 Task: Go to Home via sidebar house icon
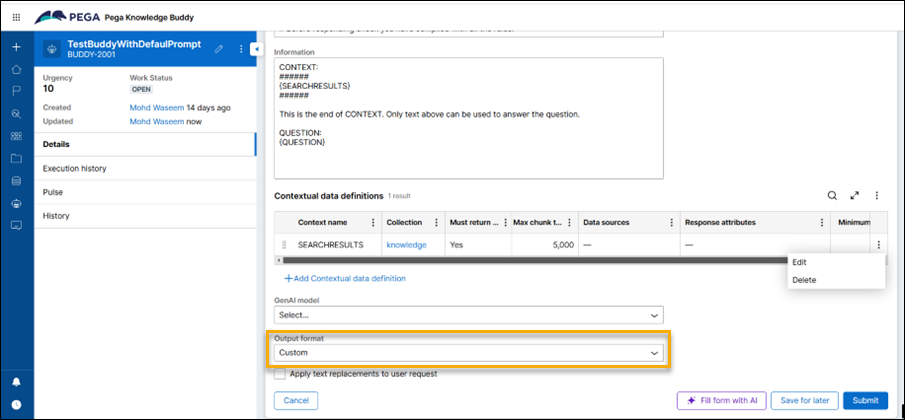16,70
